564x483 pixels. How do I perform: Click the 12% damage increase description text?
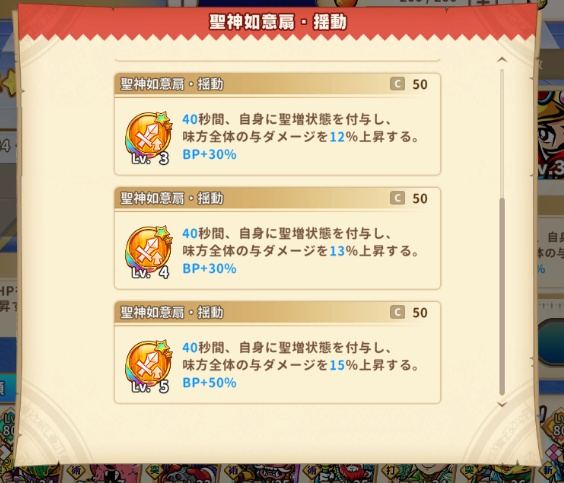(x=301, y=137)
